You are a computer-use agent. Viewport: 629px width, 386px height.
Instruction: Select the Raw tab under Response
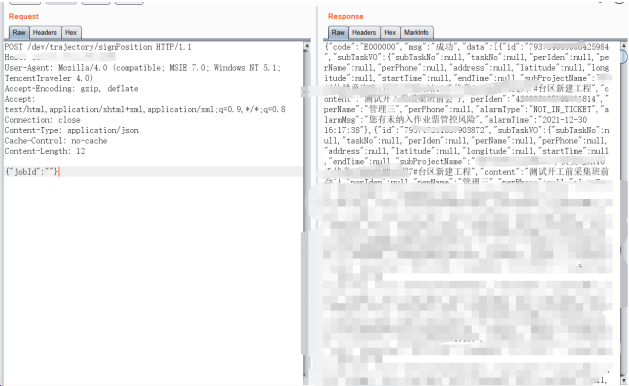[338, 33]
